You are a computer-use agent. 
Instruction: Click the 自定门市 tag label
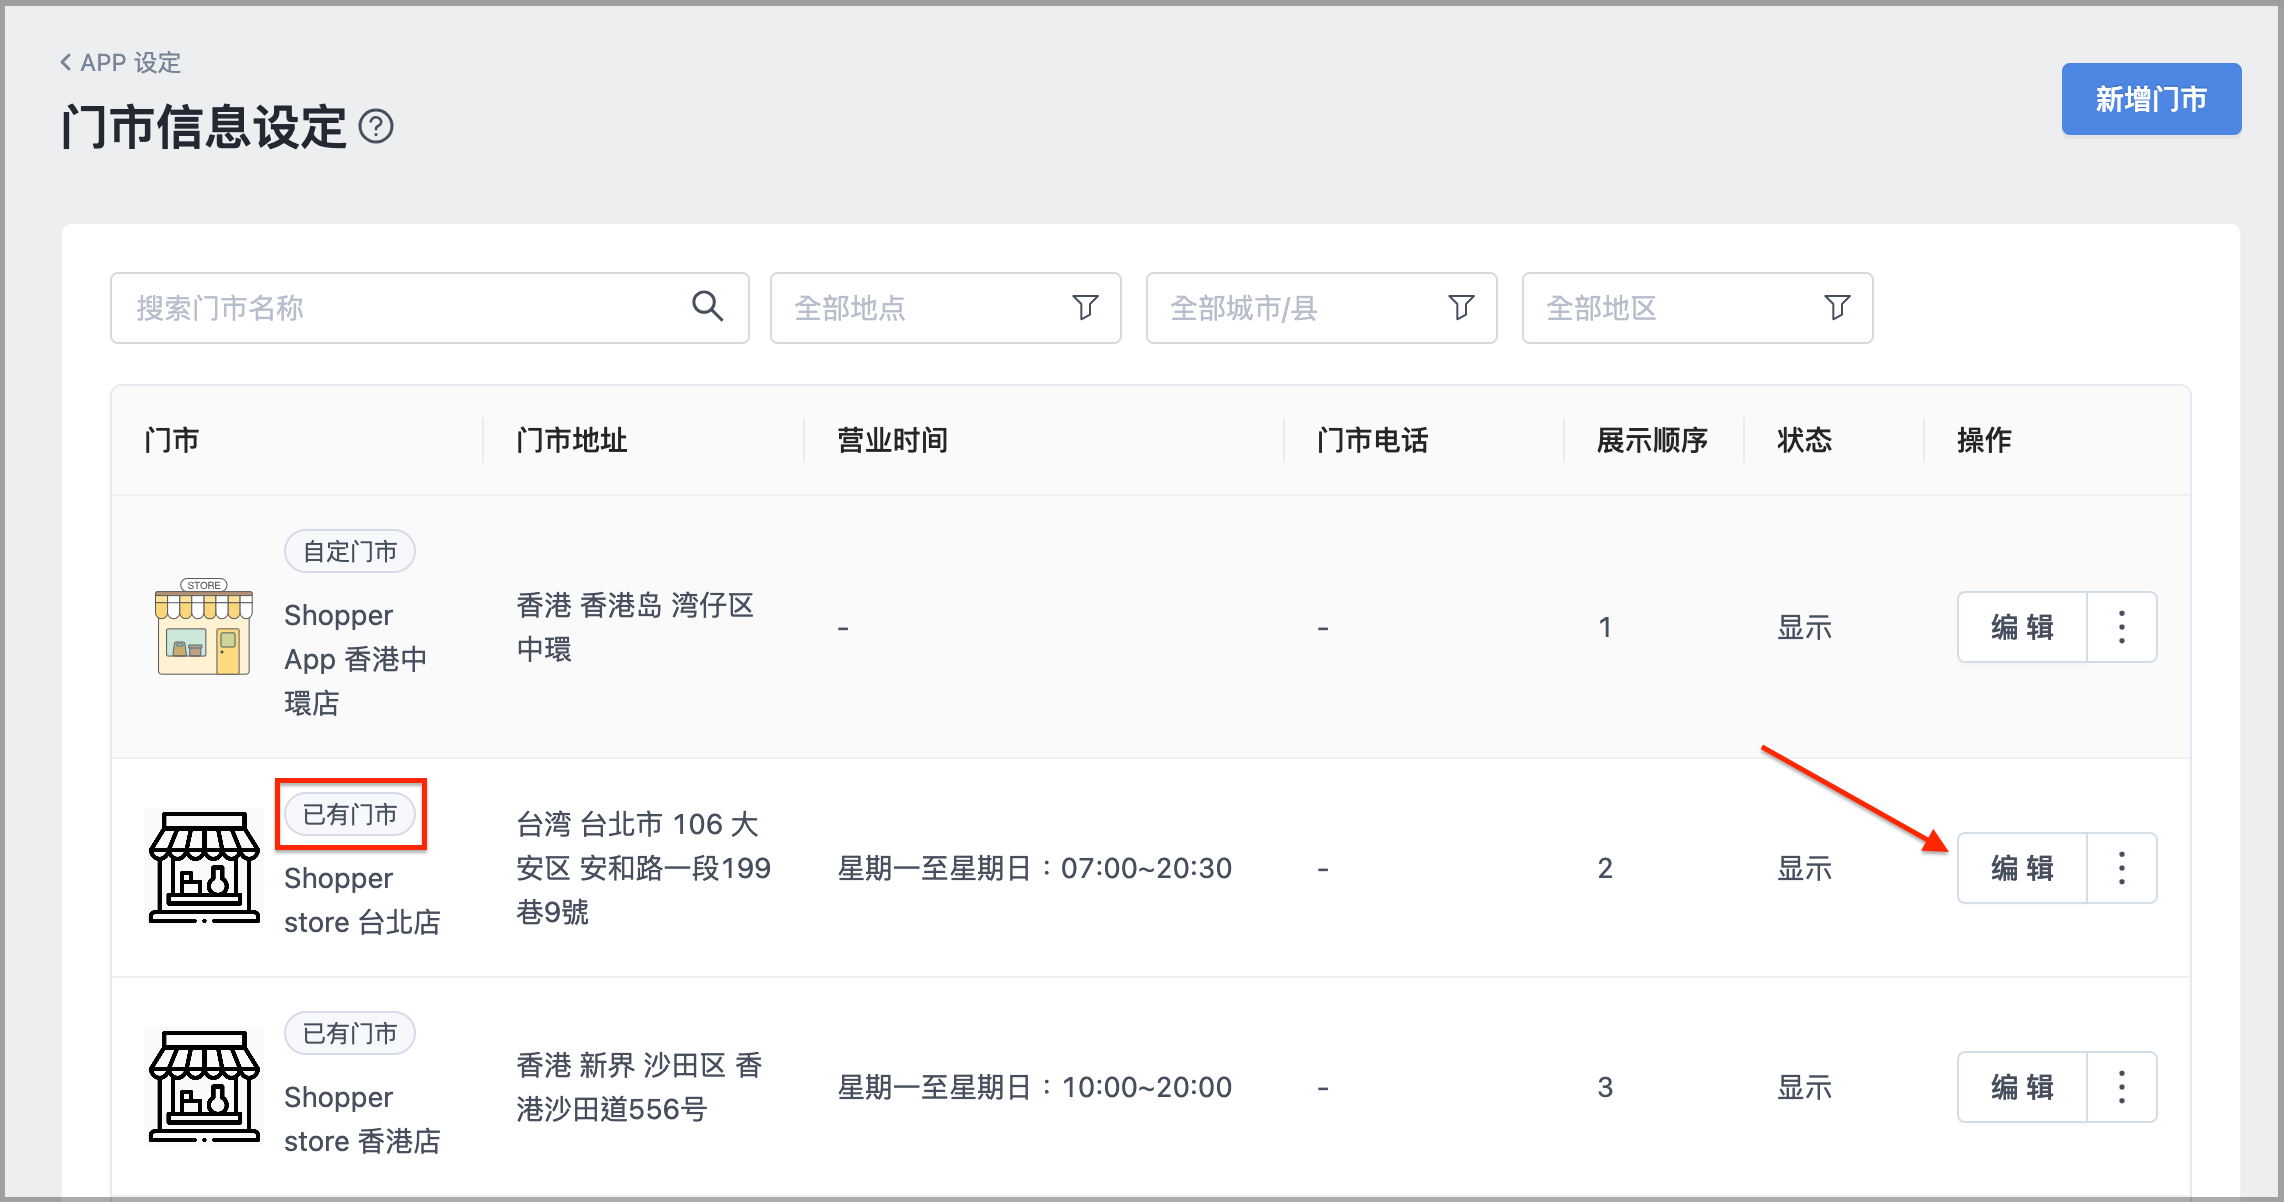(350, 551)
